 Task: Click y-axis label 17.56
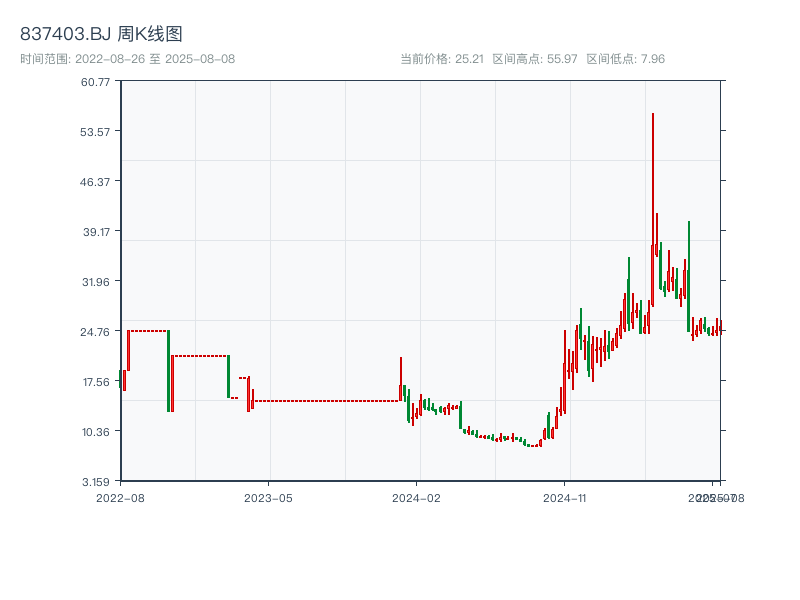96,382
